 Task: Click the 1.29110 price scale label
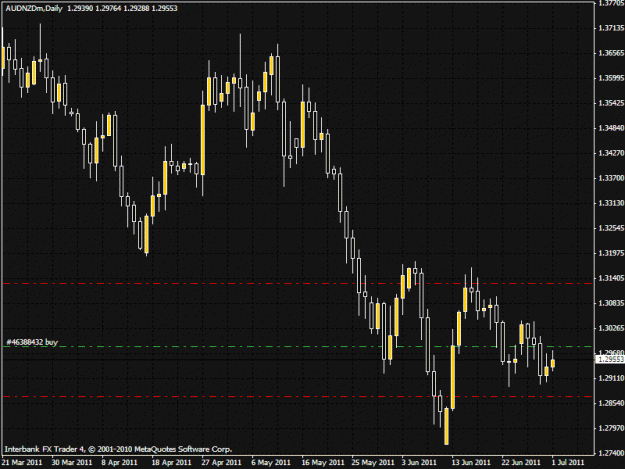611,378
